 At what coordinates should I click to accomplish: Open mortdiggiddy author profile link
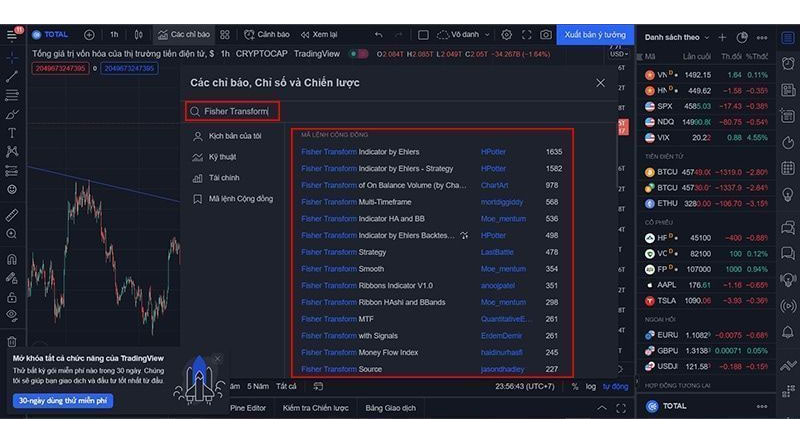(502, 202)
